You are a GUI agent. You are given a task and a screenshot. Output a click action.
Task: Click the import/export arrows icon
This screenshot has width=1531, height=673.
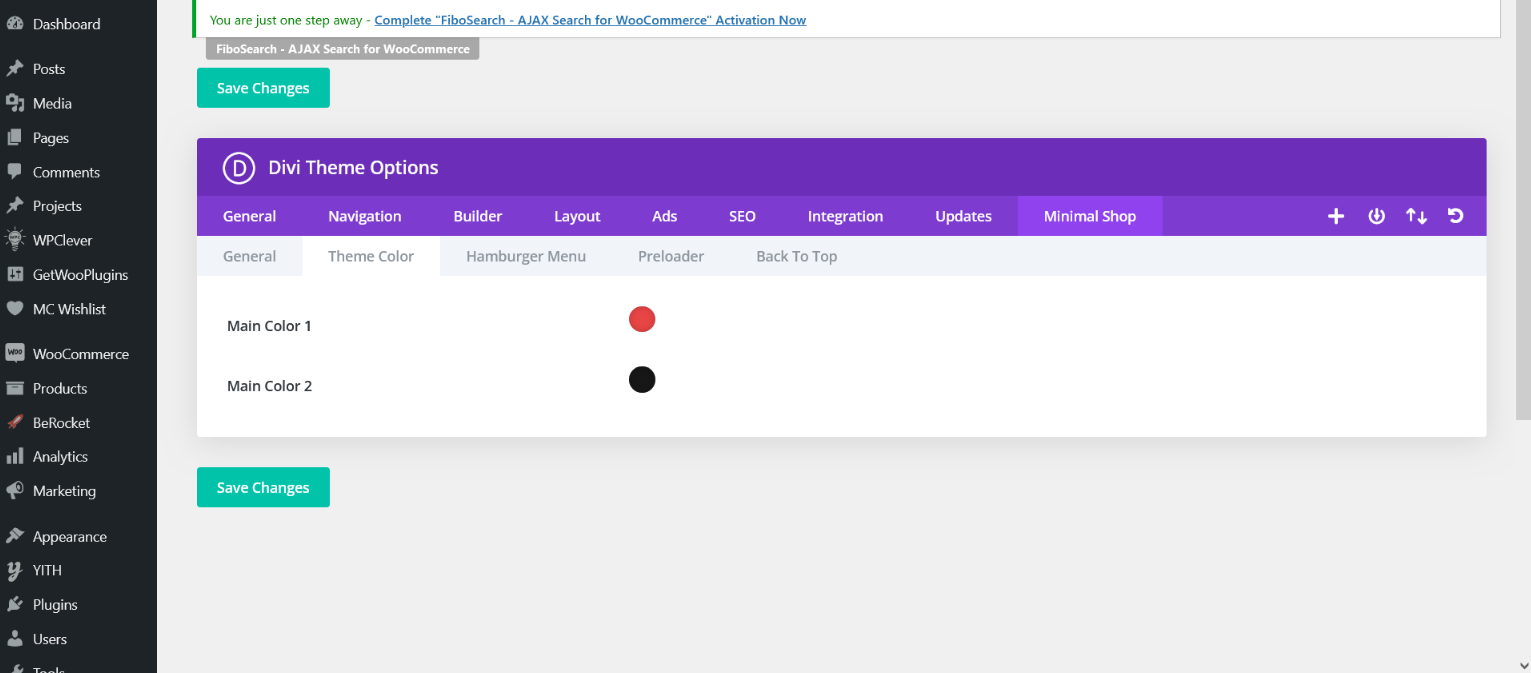tap(1416, 216)
